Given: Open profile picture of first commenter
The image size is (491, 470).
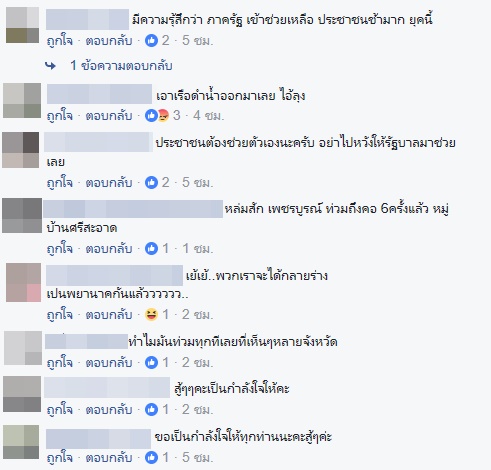Looking at the screenshot, I should (22, 25).
